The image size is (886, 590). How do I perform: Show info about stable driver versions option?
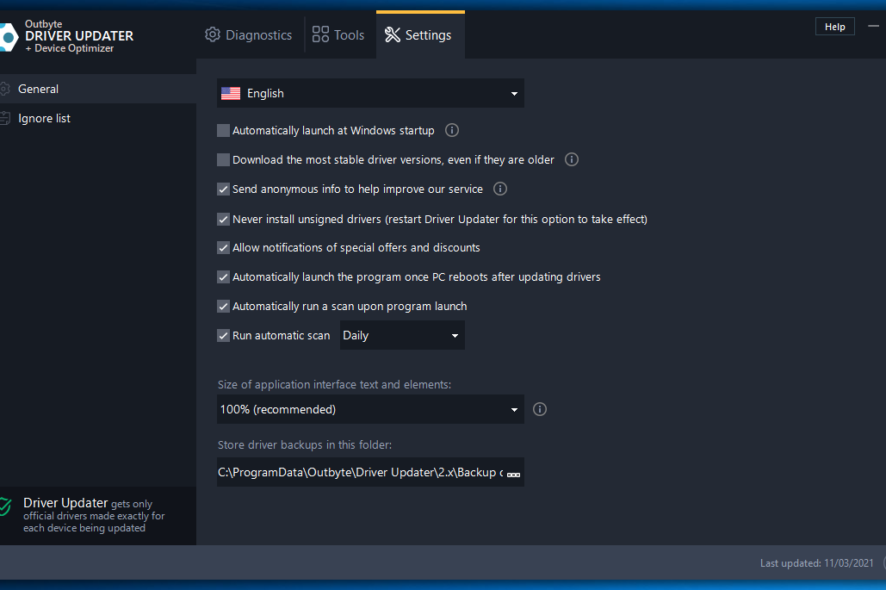[571, 159]
